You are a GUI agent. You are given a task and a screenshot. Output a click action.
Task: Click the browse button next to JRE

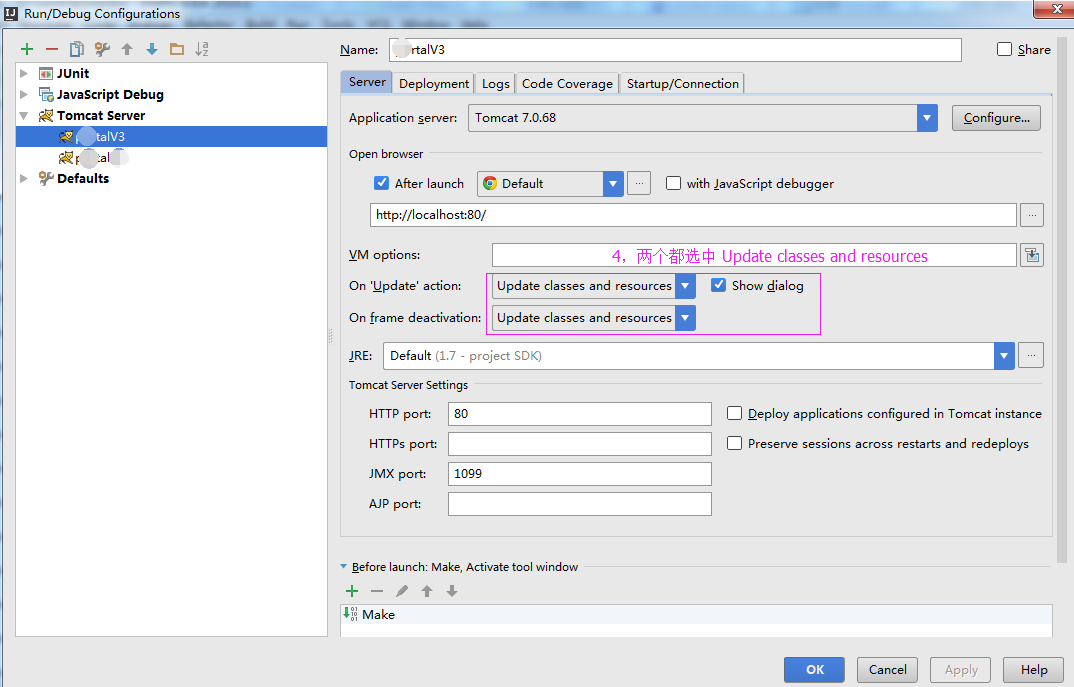pos(1031,355)
